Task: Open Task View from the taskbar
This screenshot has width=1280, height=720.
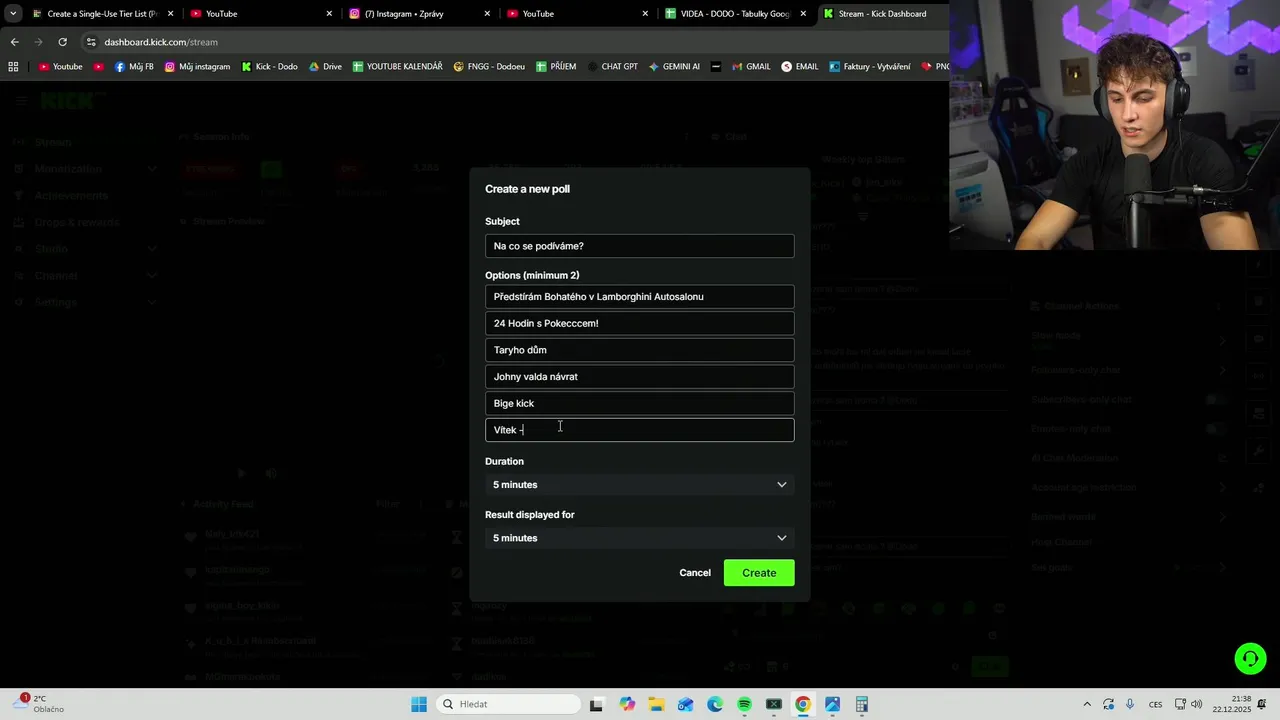Action: pyautogui.click(x=596, y=704)
